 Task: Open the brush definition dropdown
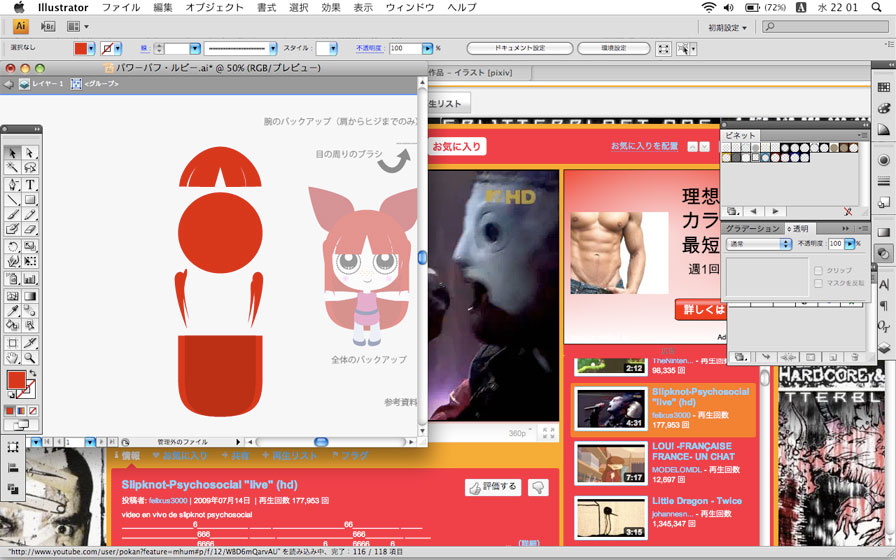click(x=273, y=49)
